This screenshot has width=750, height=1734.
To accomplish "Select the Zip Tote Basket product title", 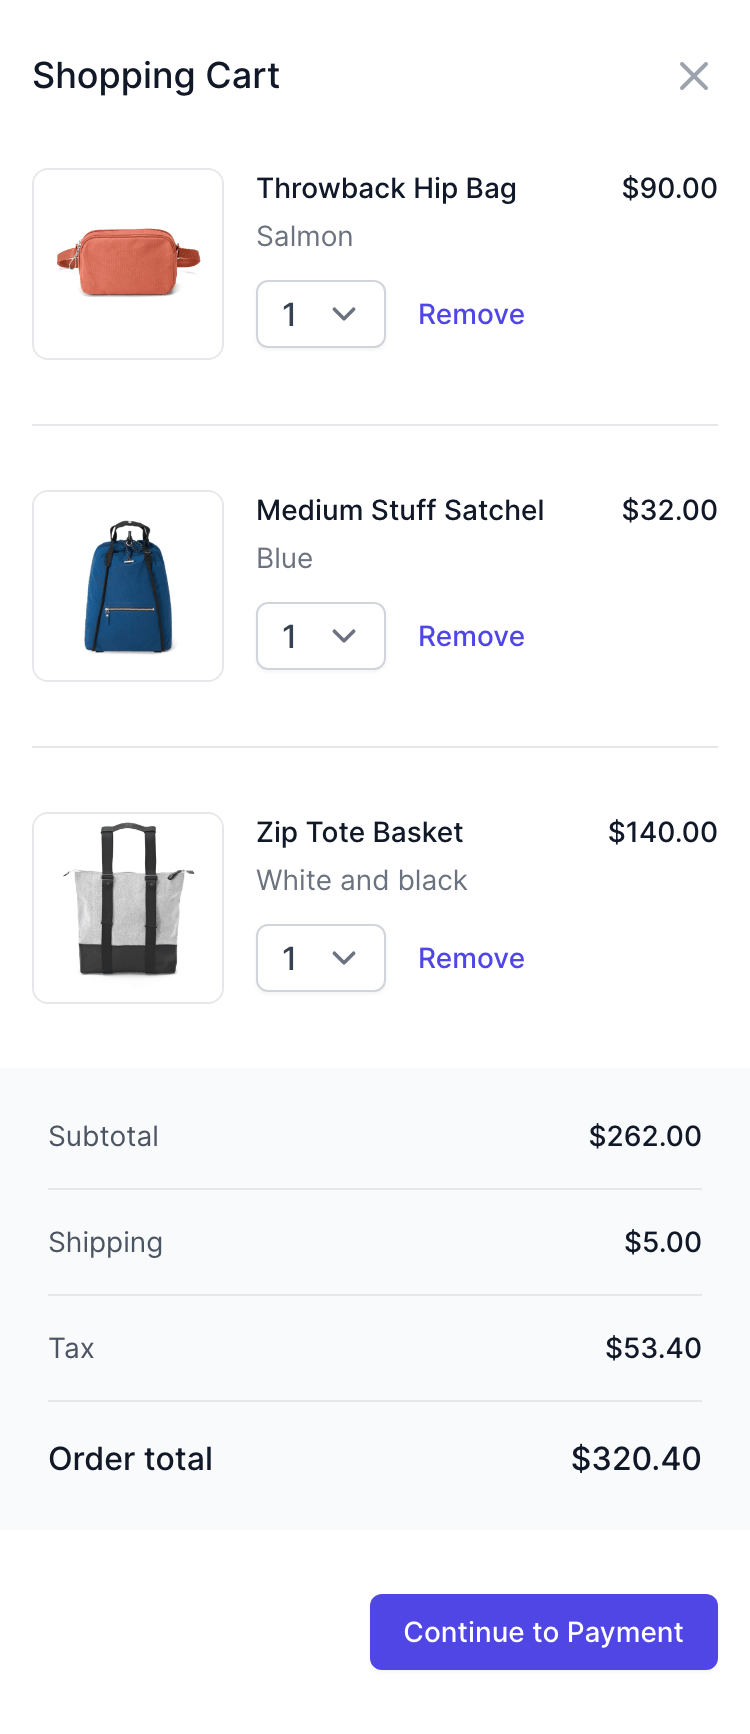I will 360,832.
